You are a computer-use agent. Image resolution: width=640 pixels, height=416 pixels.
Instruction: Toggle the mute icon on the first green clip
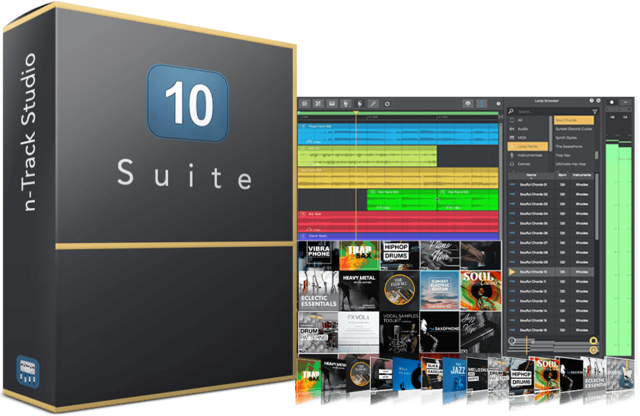372,192
